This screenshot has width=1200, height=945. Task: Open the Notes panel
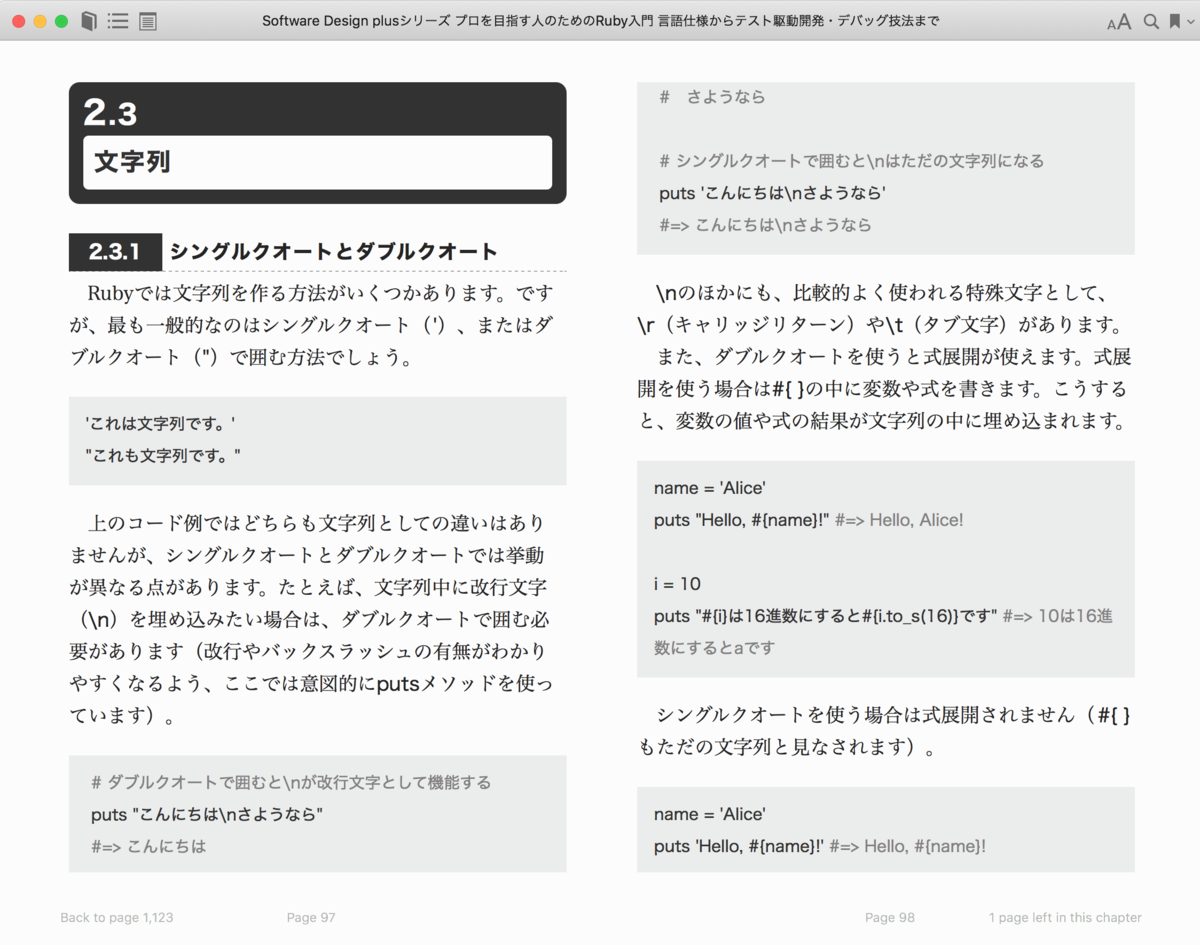coord(148,20)
